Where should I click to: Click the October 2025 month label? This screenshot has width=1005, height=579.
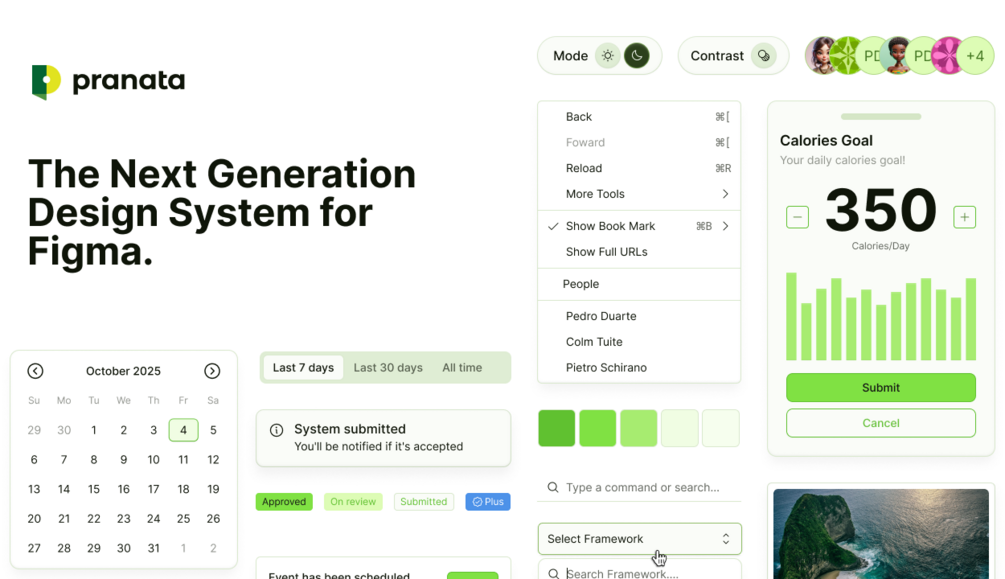[123, 371]
